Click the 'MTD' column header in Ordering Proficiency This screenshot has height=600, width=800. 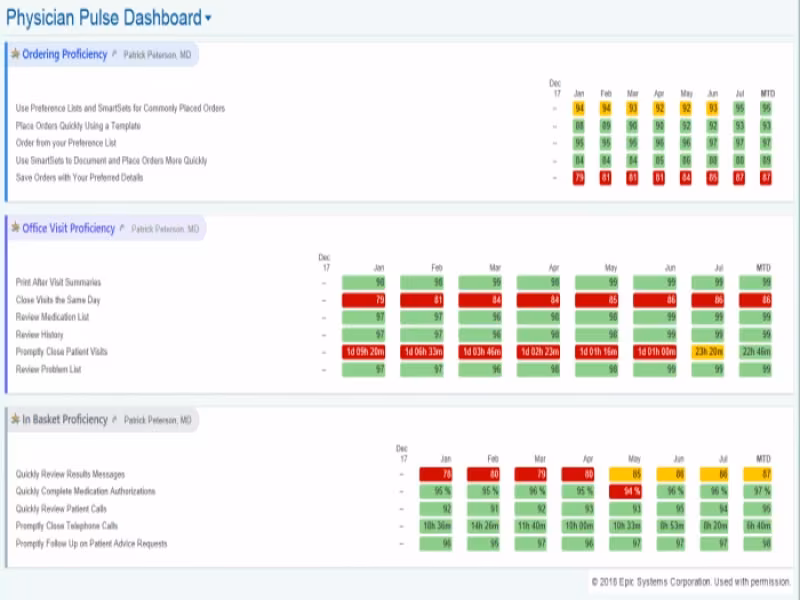(x=767, y=93)
